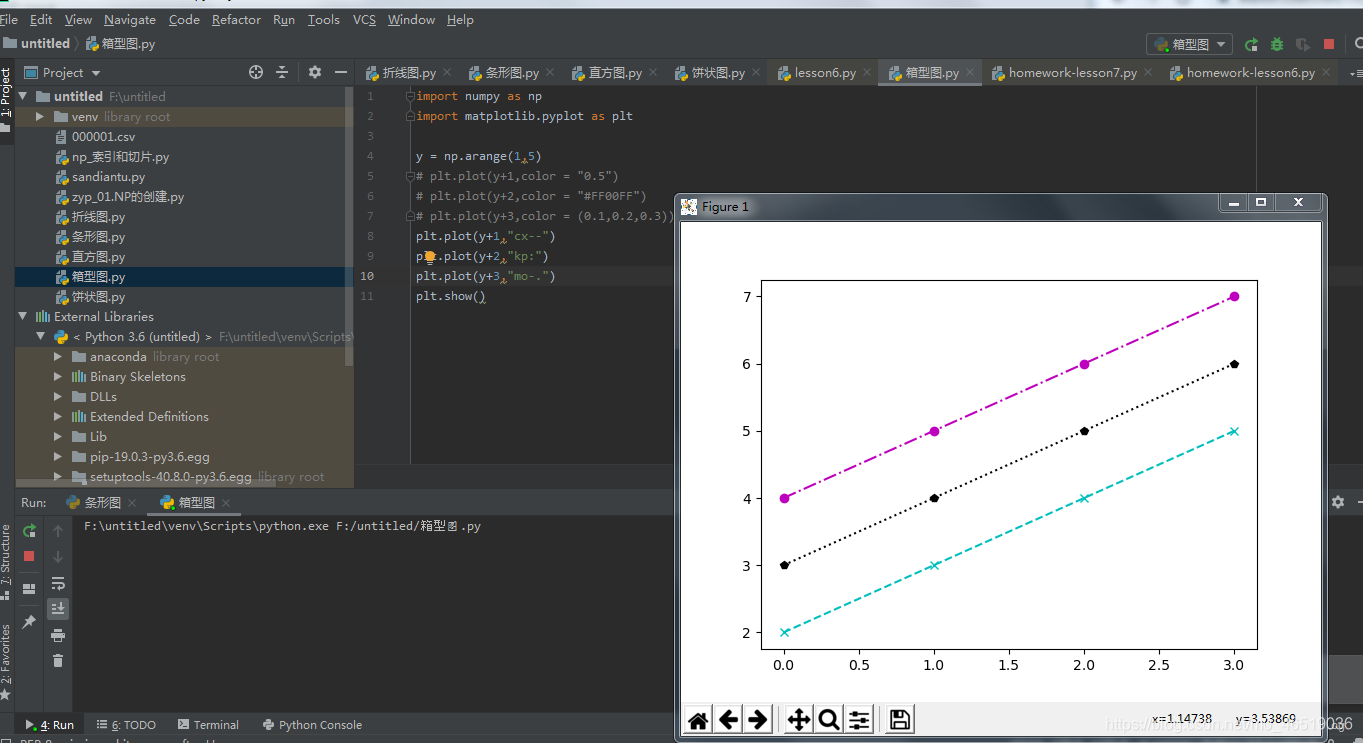The width and height of the screenshot is (1363, 743).
Task: Rerun the script with the green Run panel icon
Action: [29, 531]
